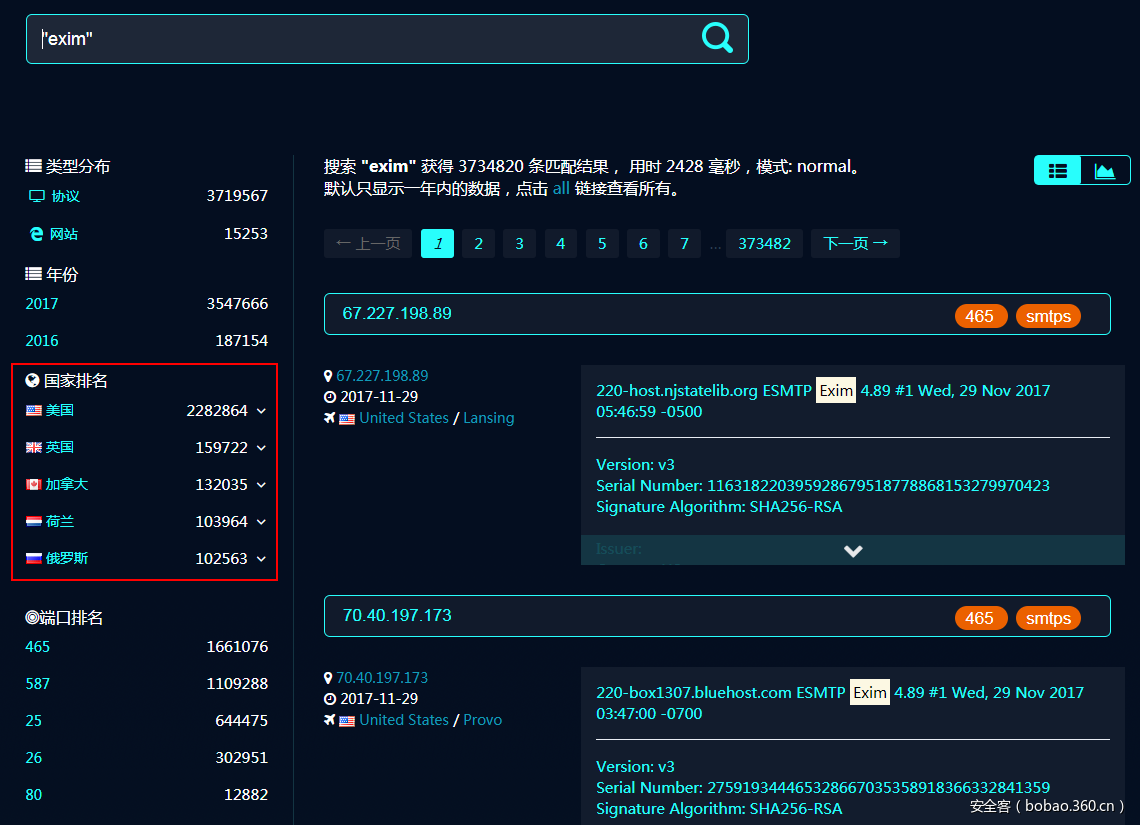Click the Canada flag next to 加拿大
1140x825 pixels.
pyautogui.click(x=34, y=484)
